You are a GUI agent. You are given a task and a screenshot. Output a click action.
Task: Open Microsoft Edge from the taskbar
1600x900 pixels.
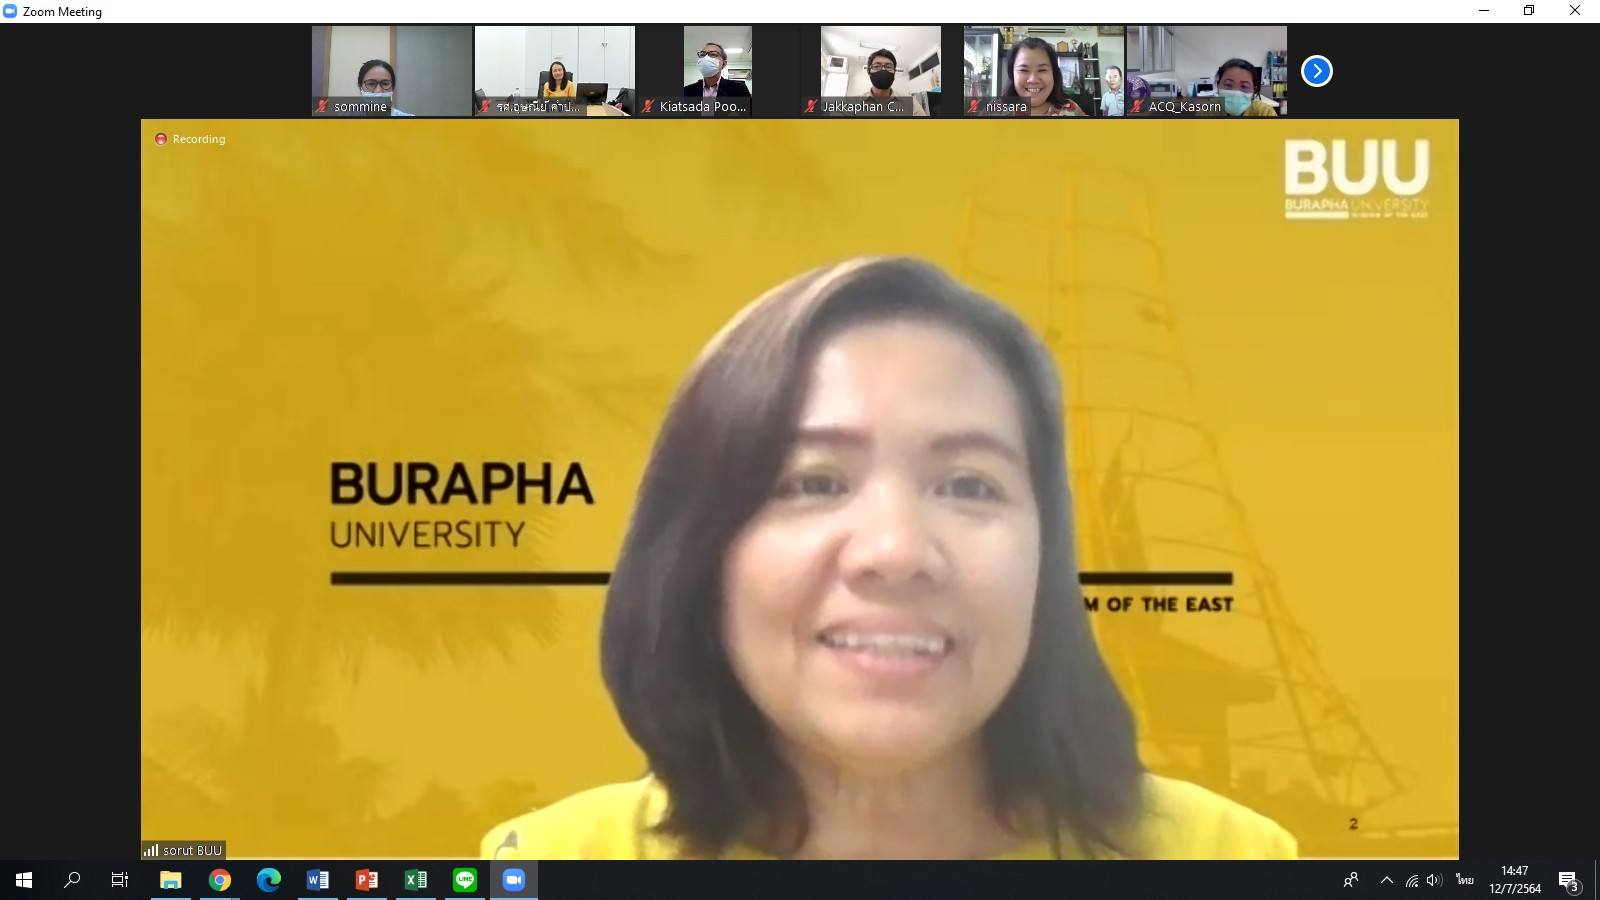click(268, 880)
